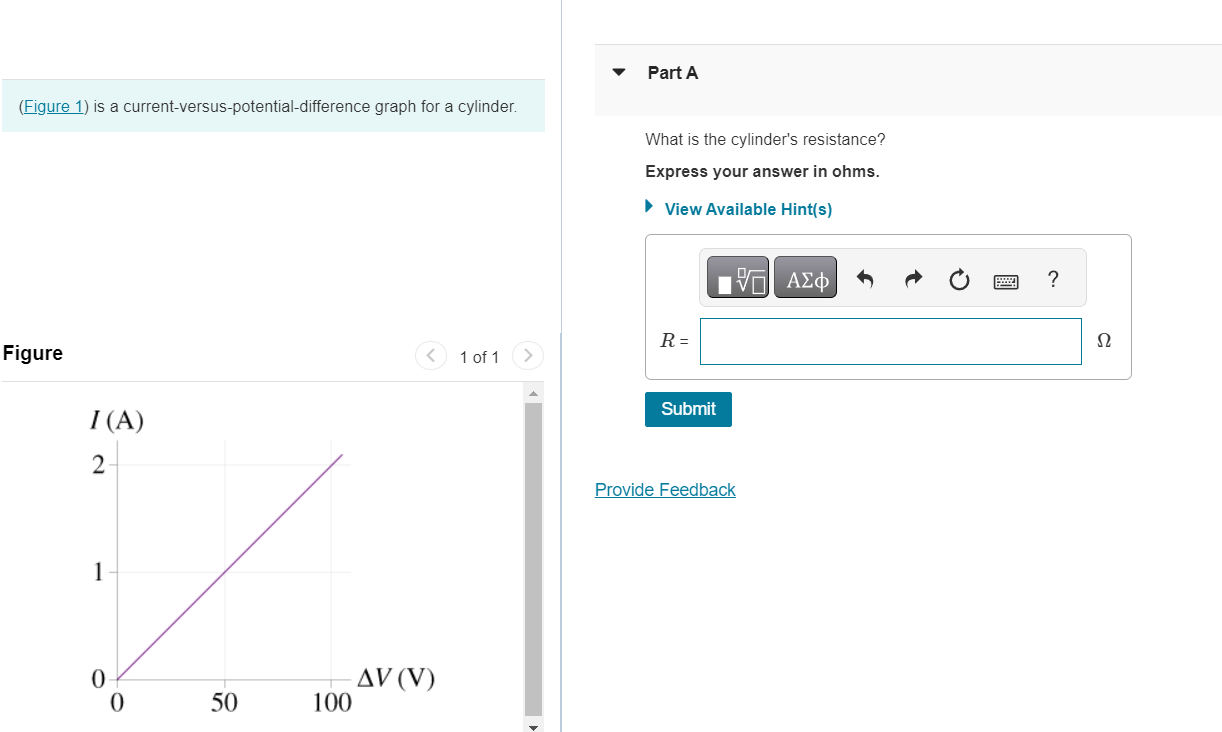This screenshot has width=1222, height=732.
Task: Open equation editor help with question mark
Action: pyautogui.click(x=1052, y=281)
